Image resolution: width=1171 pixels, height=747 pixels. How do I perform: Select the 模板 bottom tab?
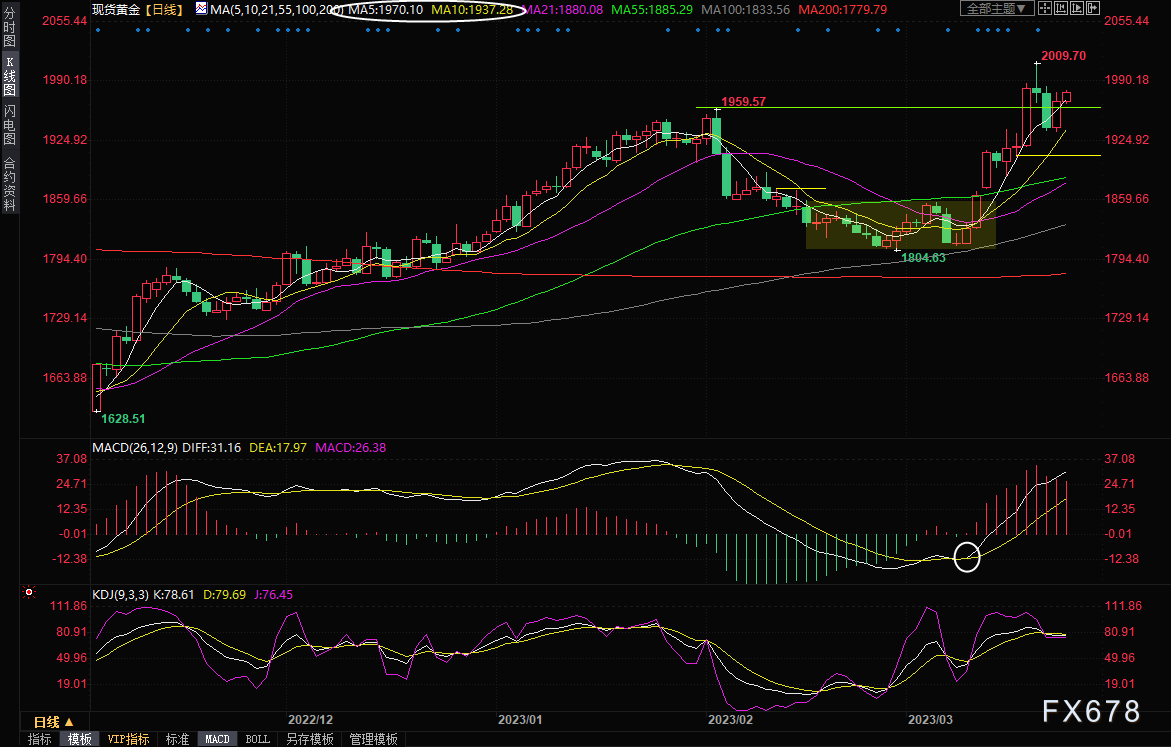click(x=79, y=739)
